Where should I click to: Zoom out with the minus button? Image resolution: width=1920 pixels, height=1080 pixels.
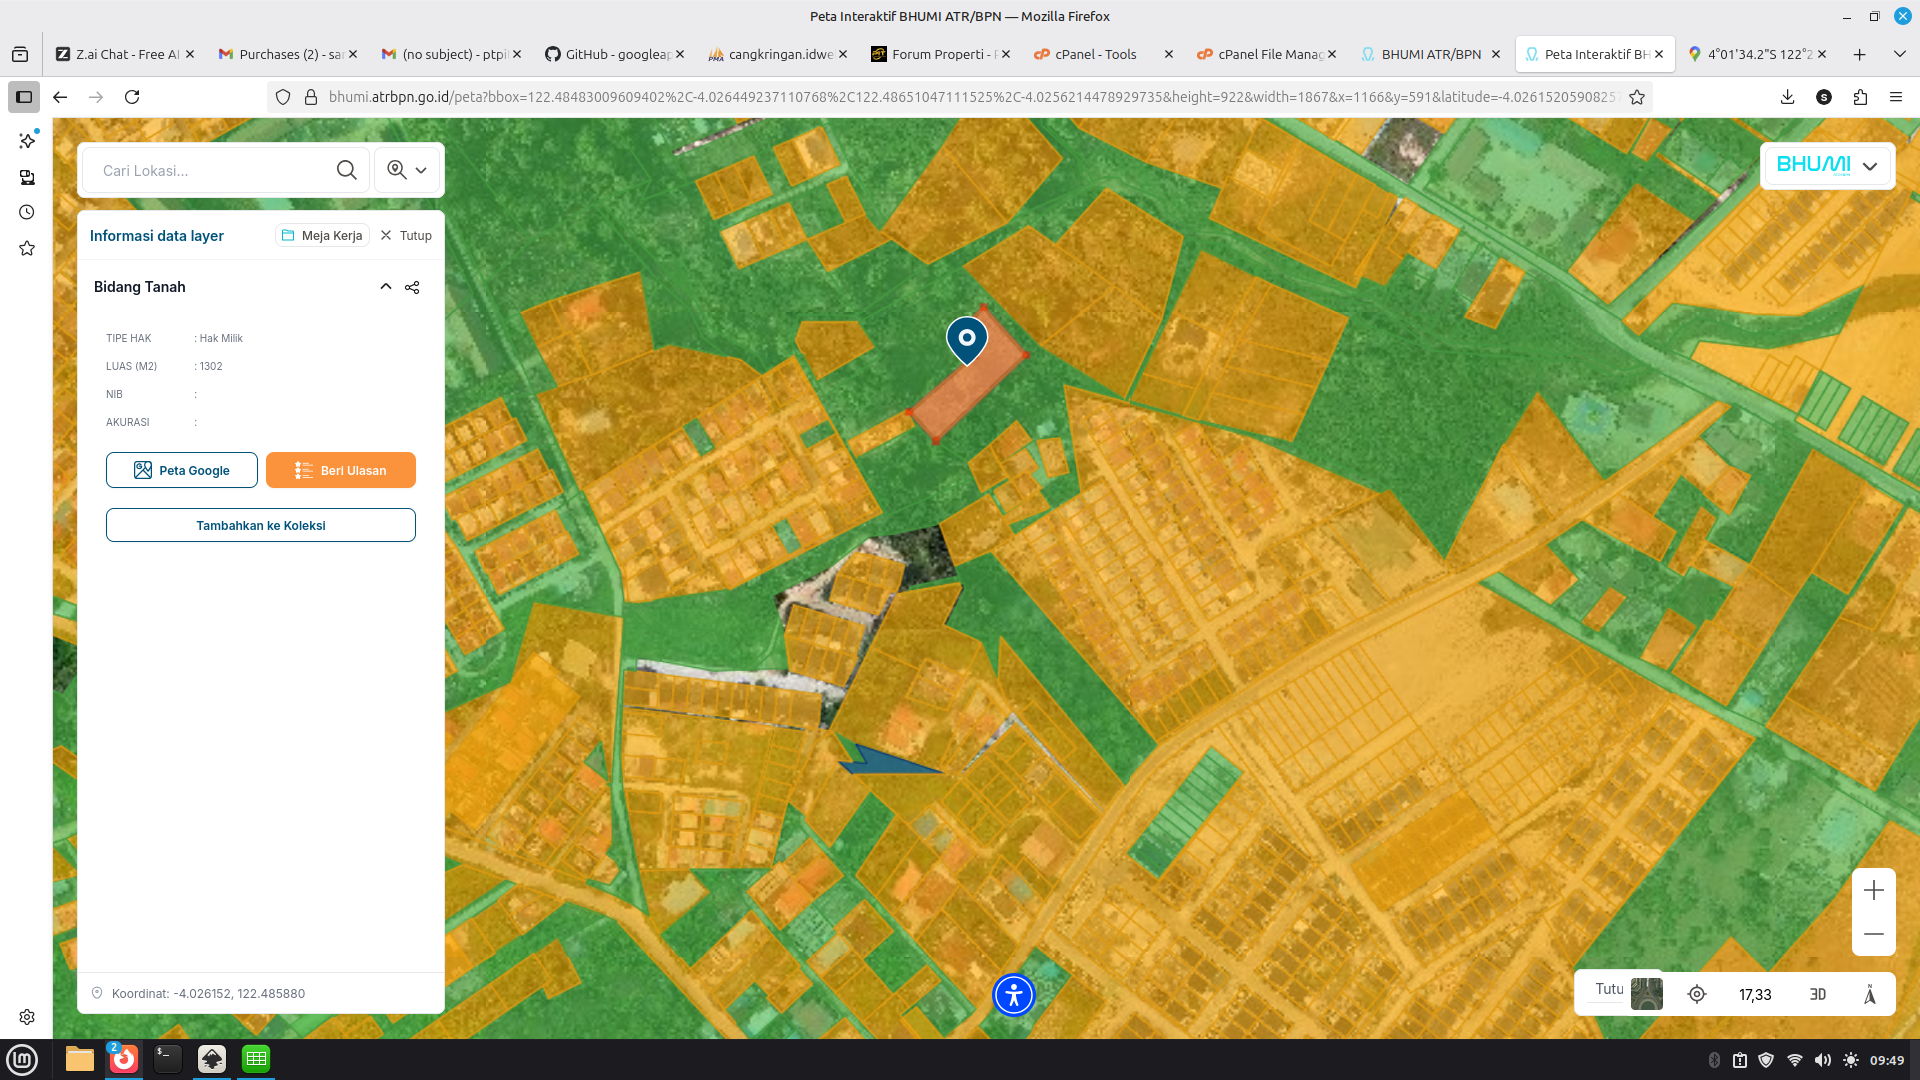(1873, 934)
